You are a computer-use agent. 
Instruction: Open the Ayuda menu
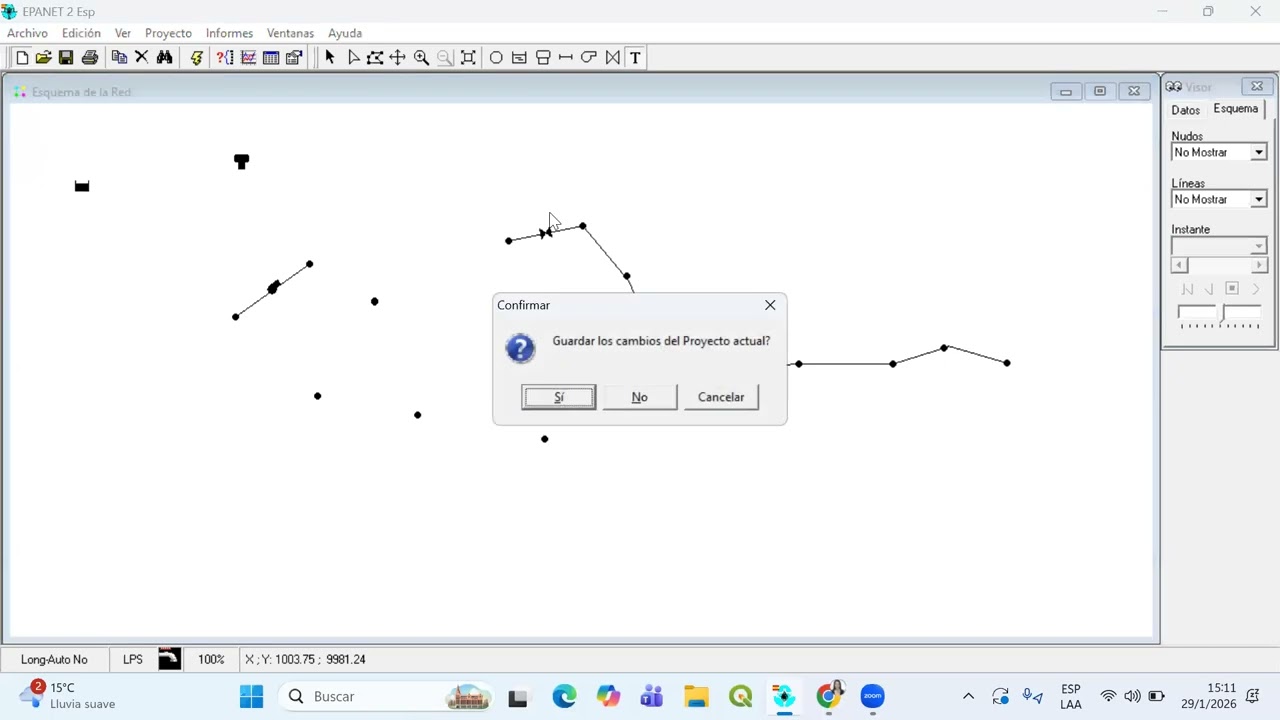tap(345, 33)
